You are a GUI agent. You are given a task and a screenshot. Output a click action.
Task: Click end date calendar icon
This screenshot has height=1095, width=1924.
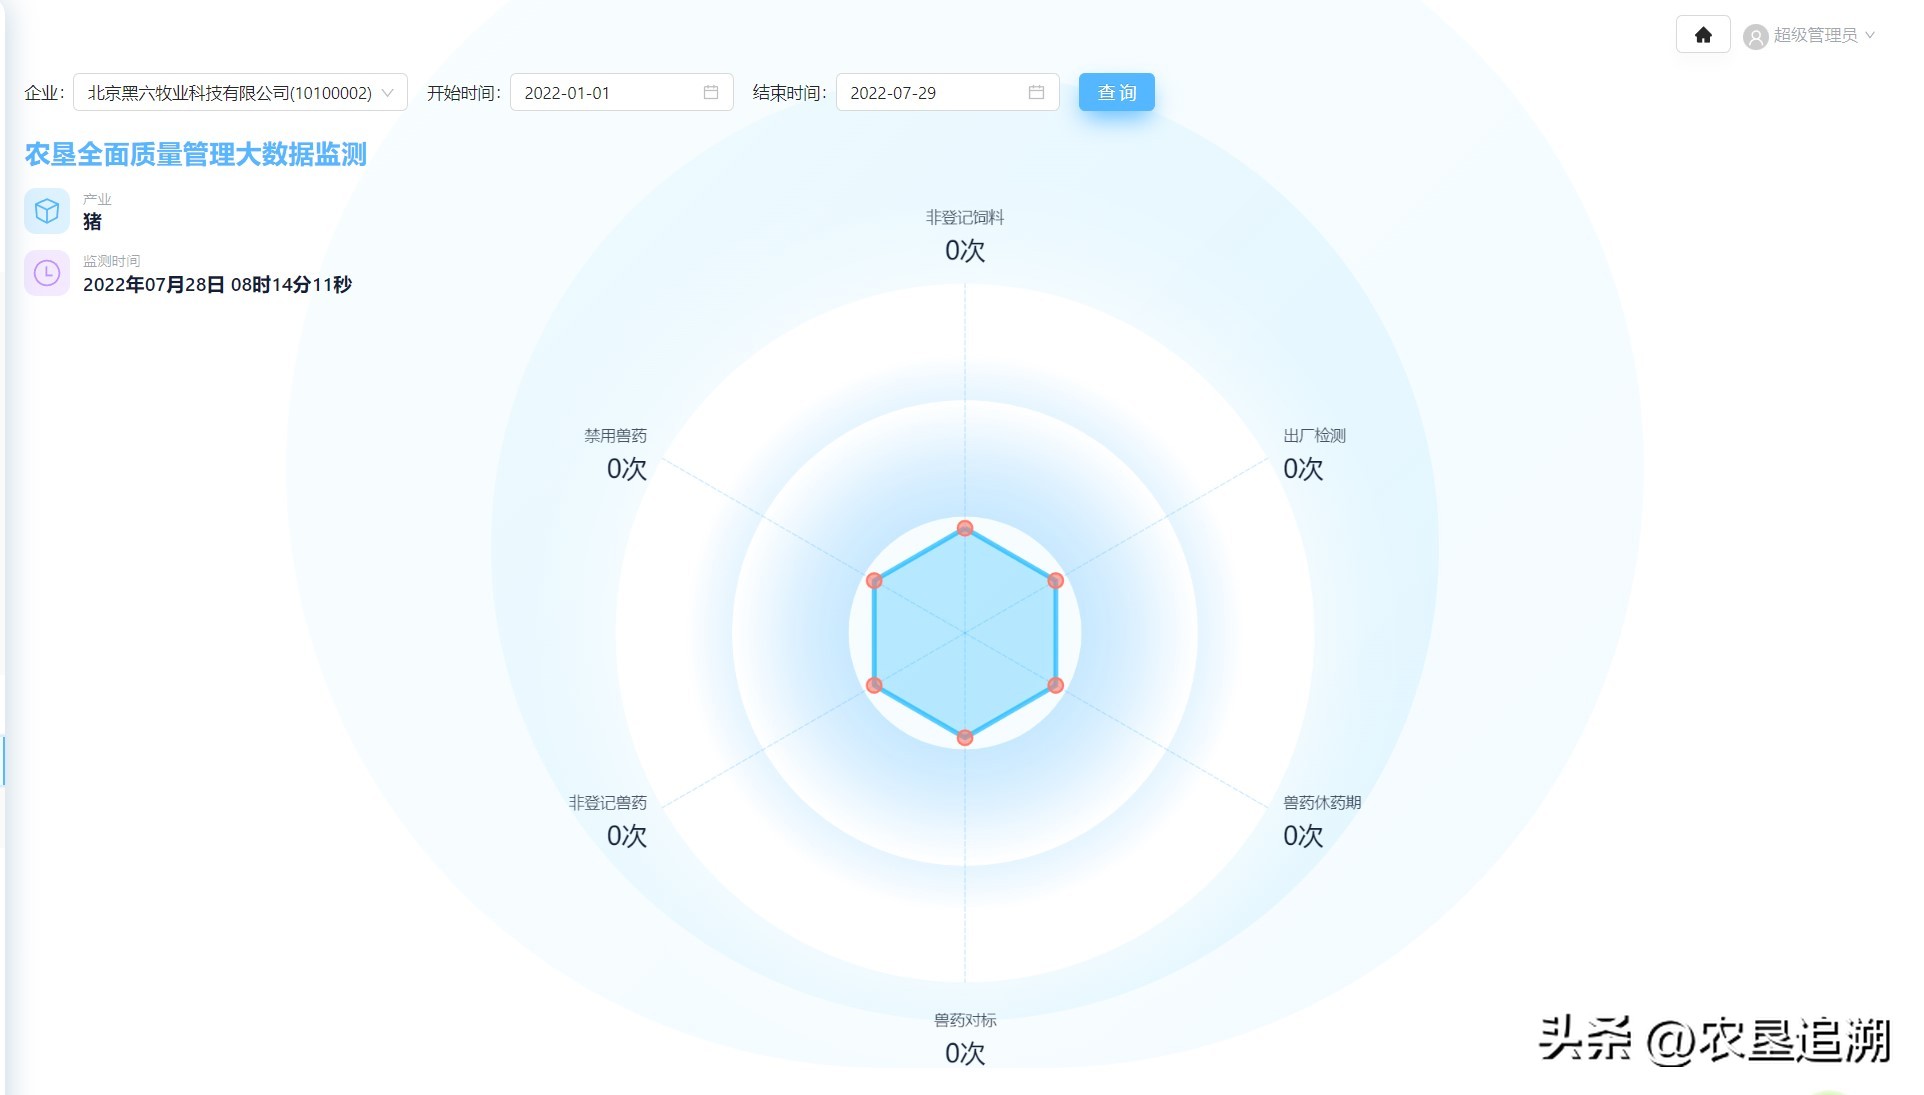1037,92
